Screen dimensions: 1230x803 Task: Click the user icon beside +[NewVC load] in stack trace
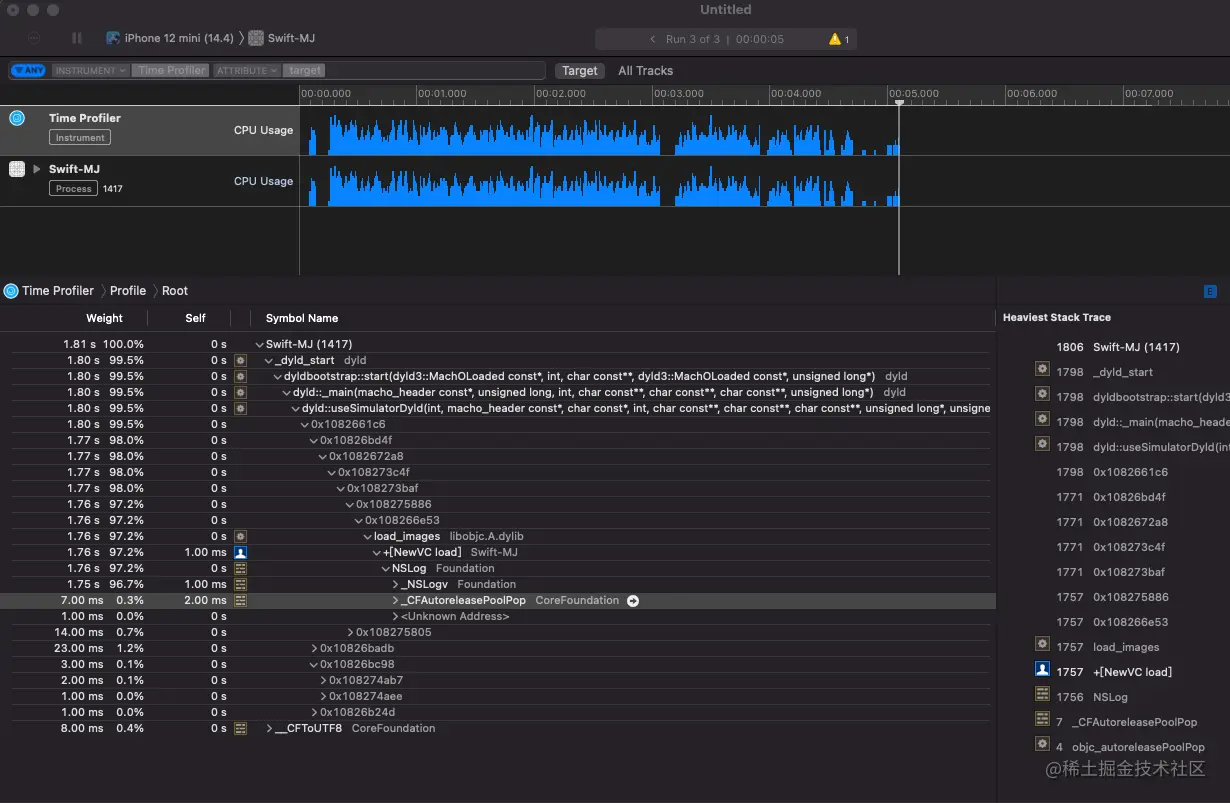pyautogui.click(x=1042, y=669)
